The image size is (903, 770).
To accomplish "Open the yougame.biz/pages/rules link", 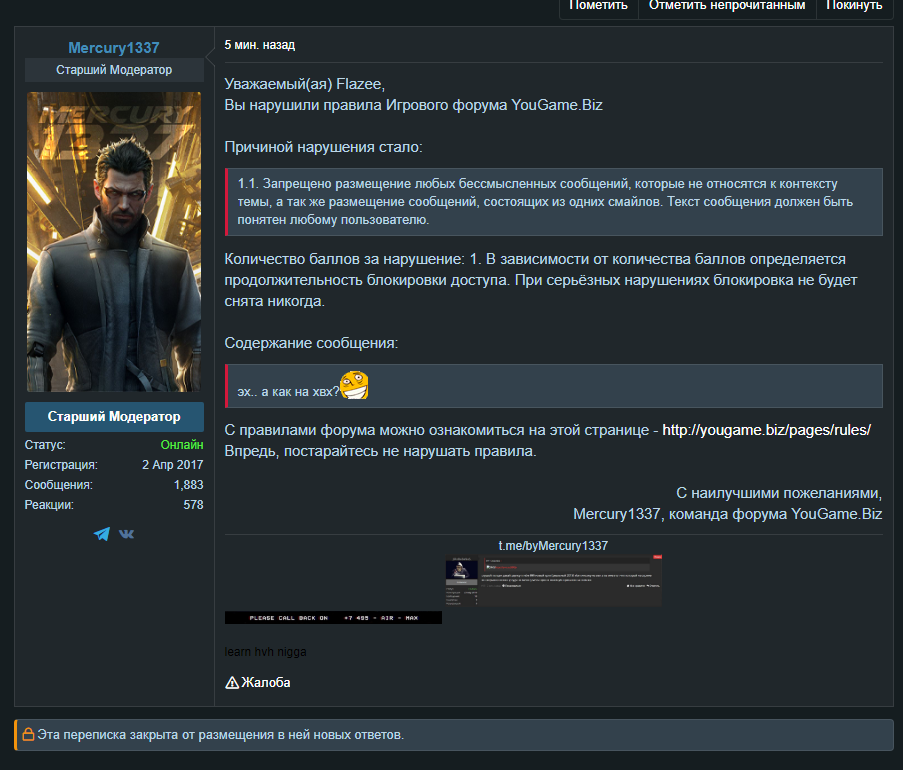I will coord(766,430).
